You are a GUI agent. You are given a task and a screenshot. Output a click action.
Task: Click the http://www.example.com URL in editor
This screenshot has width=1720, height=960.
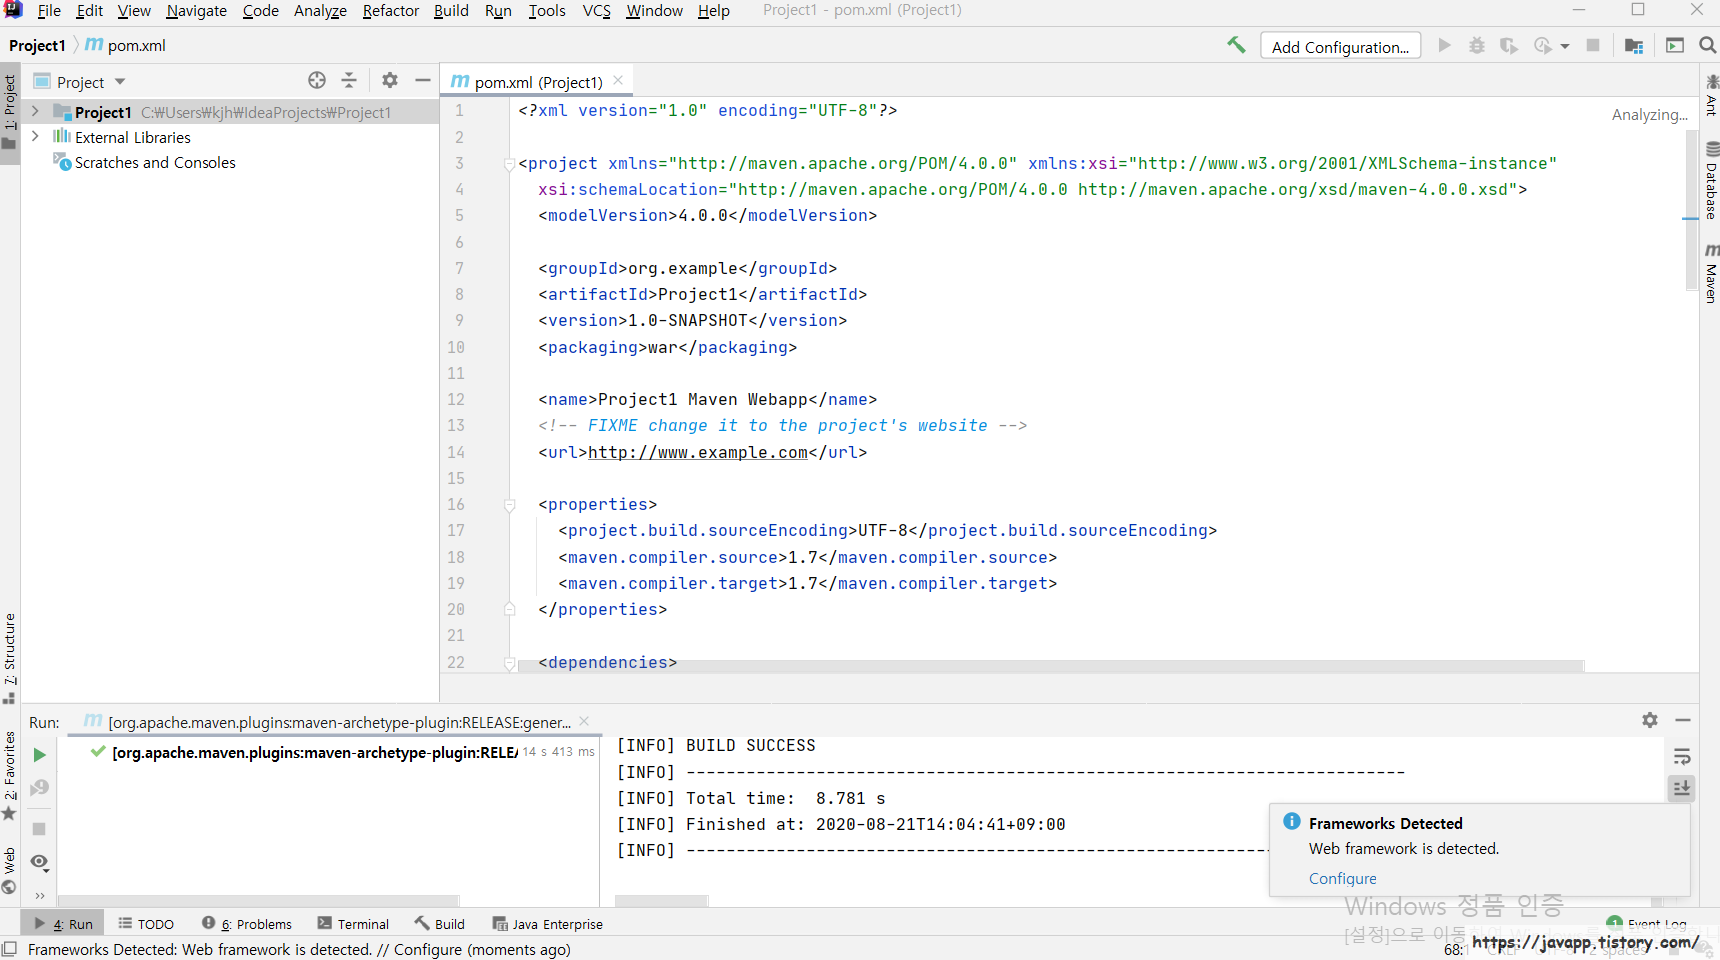tap(698, 452)
